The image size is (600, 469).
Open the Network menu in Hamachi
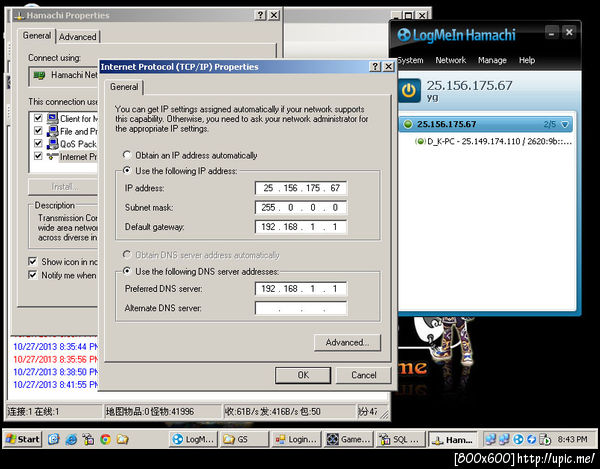(451, 60)
